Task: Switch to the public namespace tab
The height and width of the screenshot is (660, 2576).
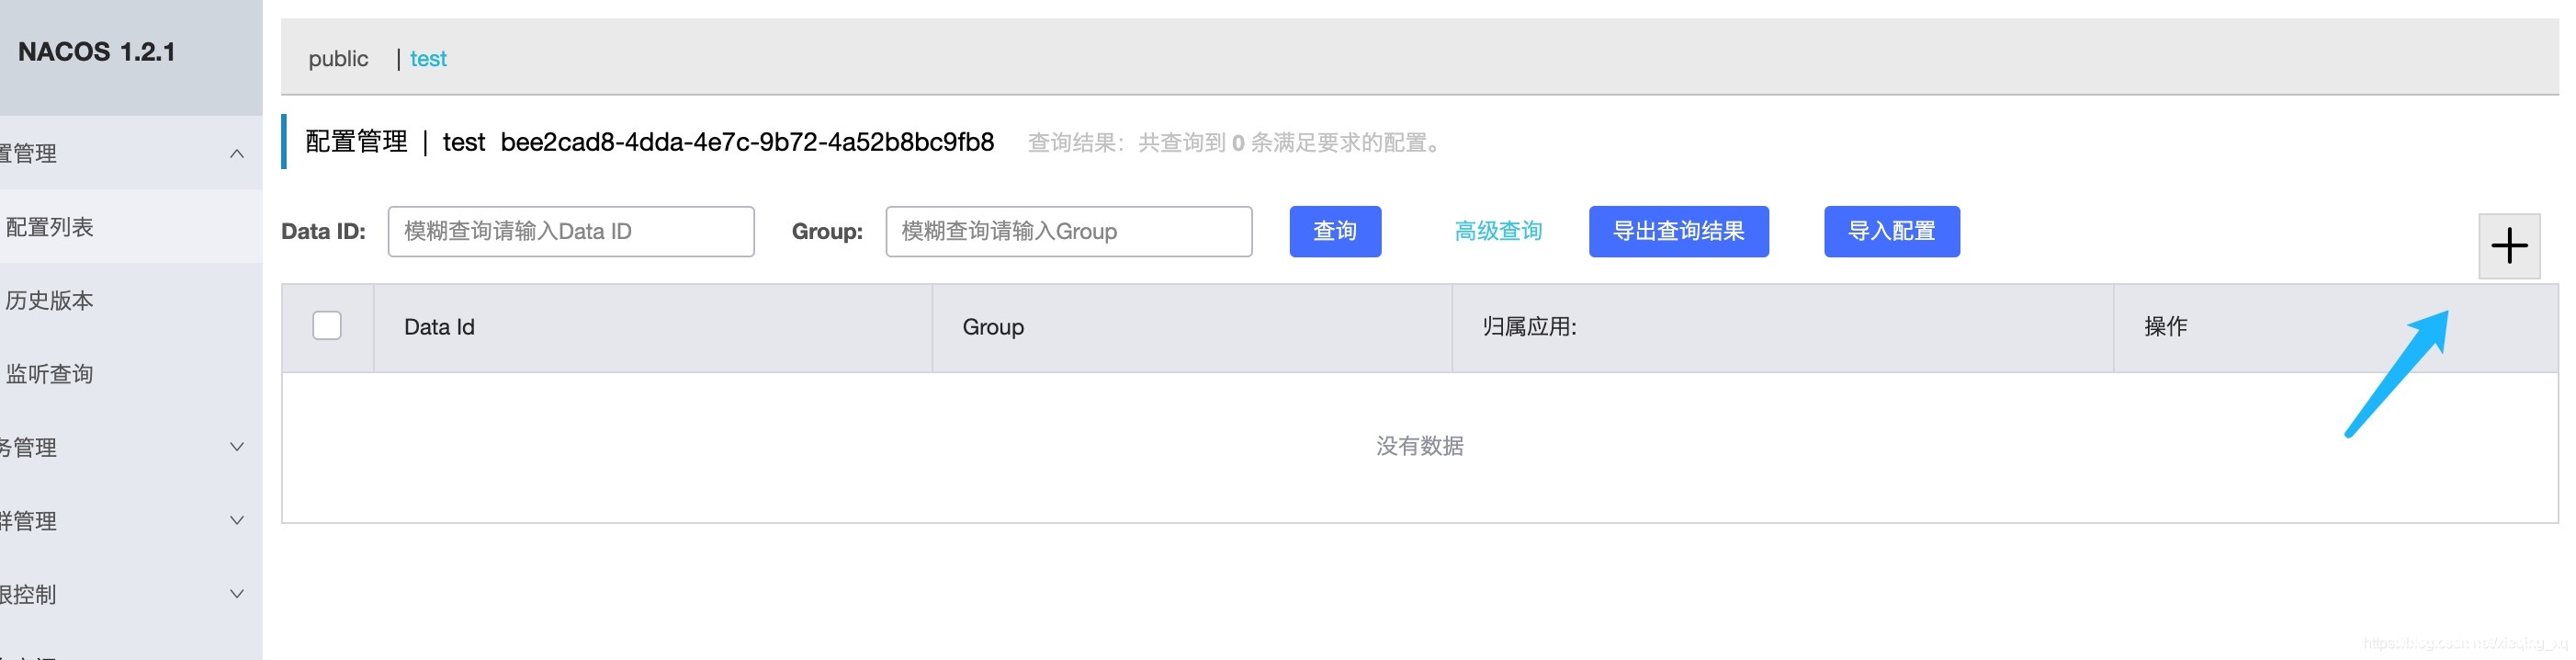Action: click(x=338, y=59)
